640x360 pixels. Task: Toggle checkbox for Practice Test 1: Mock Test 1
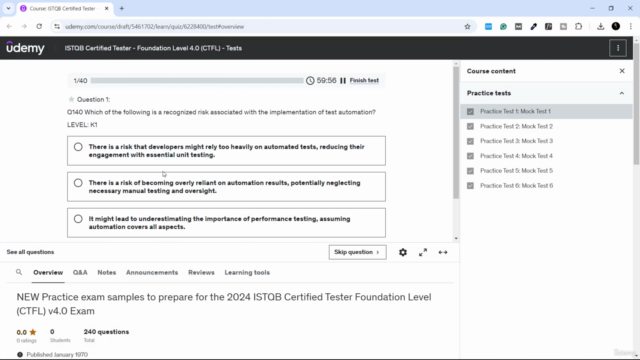470,111
